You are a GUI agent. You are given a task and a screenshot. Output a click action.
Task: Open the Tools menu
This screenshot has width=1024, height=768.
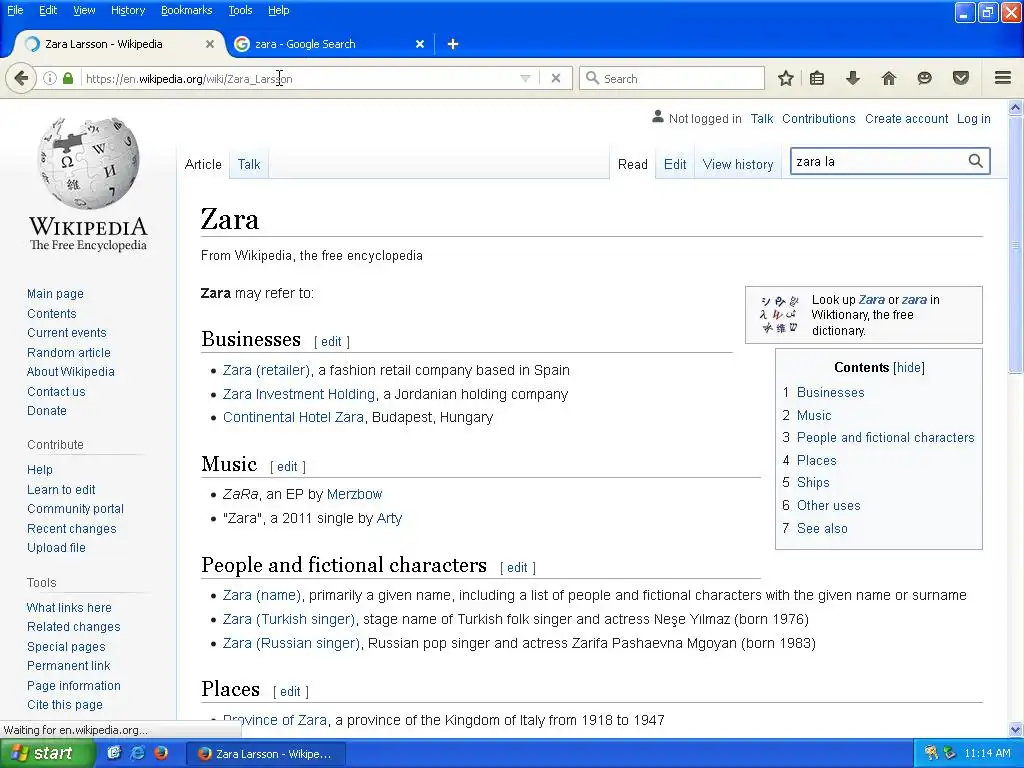coord(240,10)
